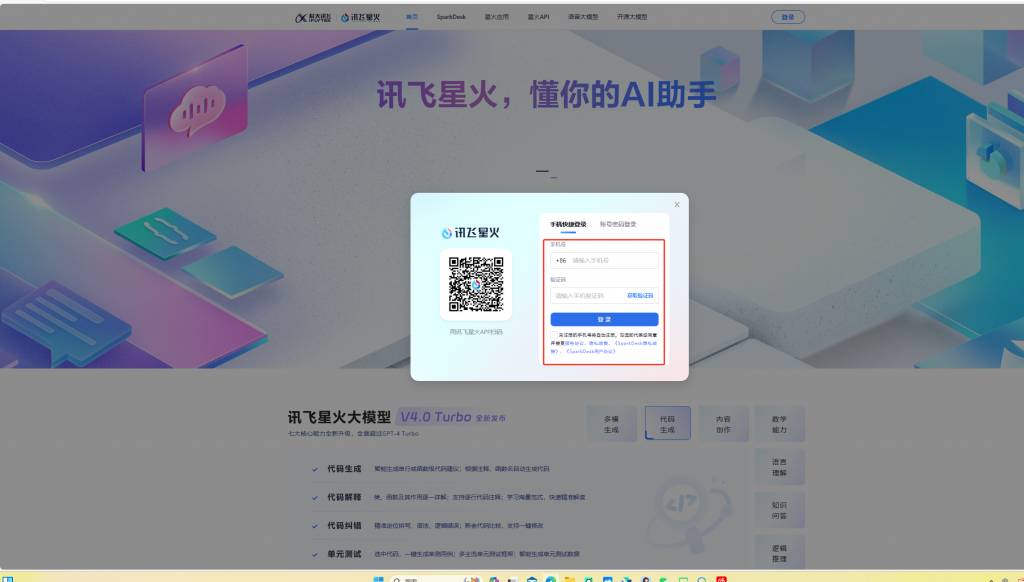This screenshot has height=582, width=1024.
Task: Switch to 手机快捷登录 tab
Action: (568, 224)
